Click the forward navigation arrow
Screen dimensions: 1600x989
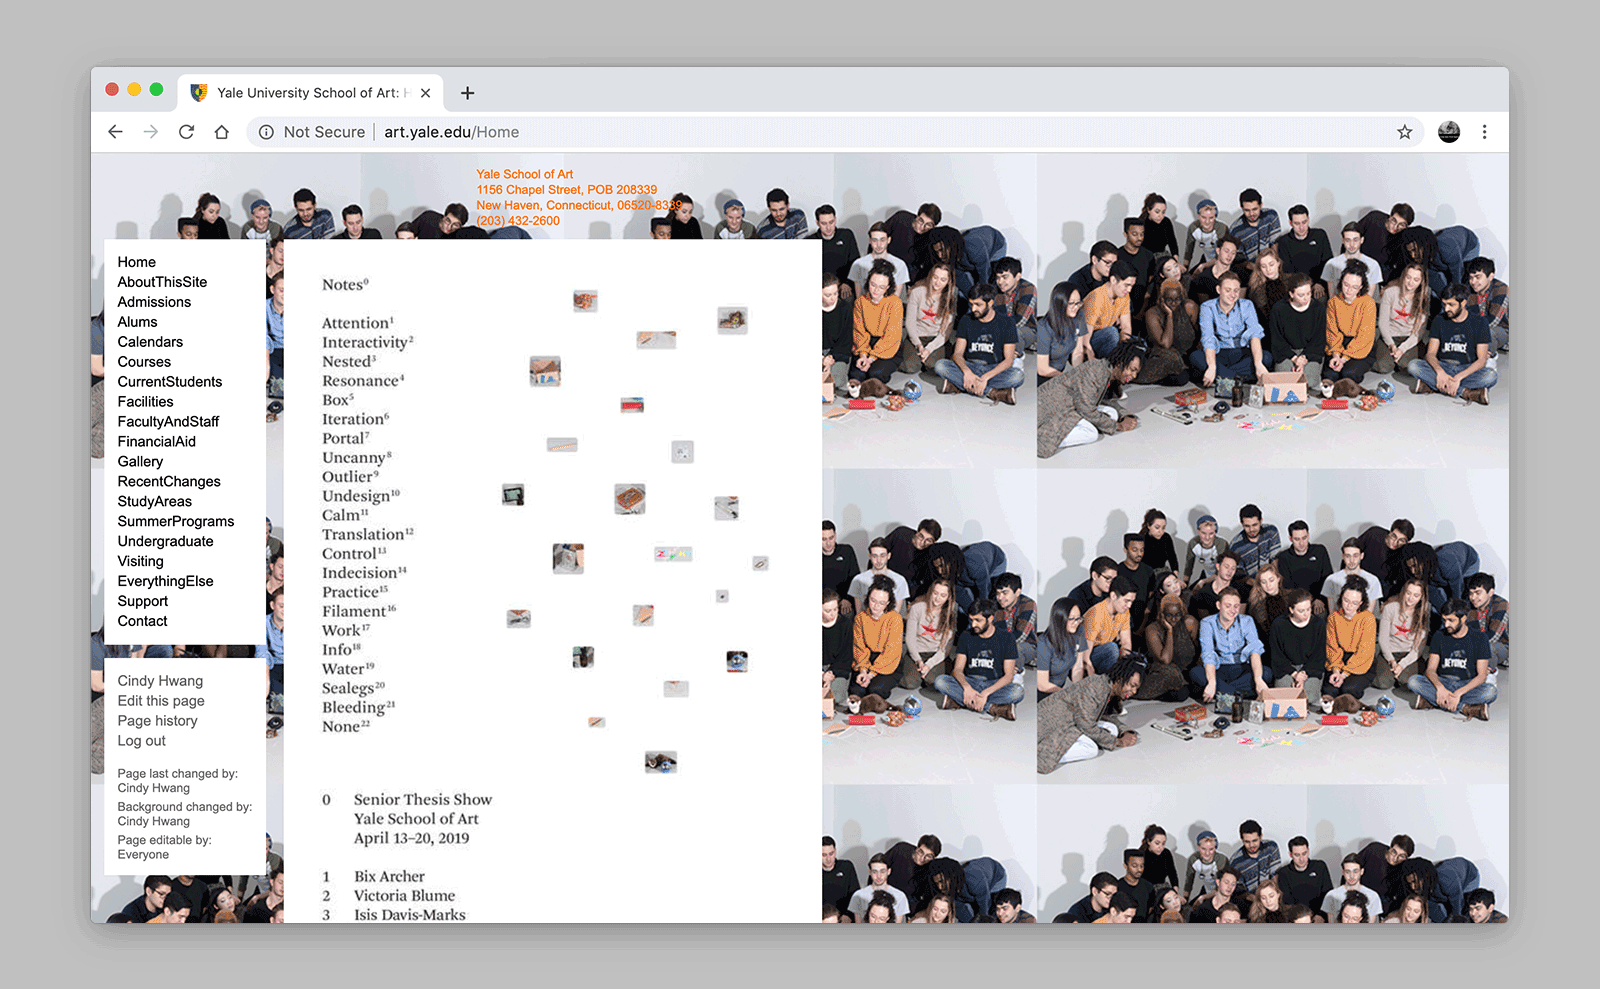[151, 131]
